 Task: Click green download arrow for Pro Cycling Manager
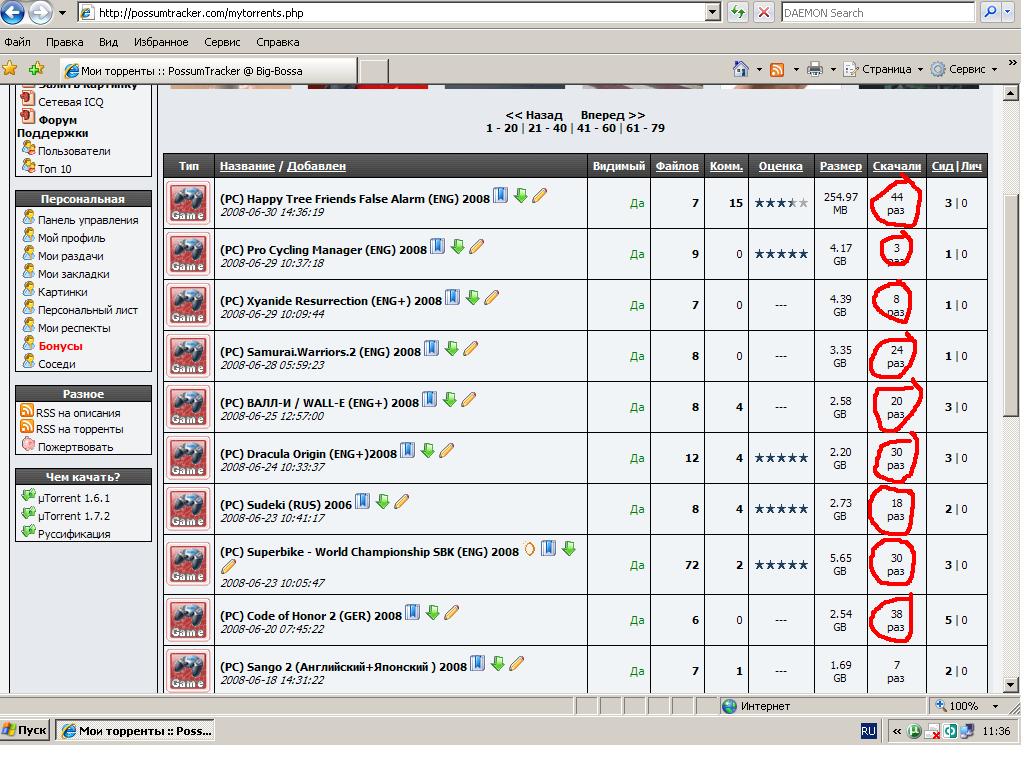click(x=458, y=246)
